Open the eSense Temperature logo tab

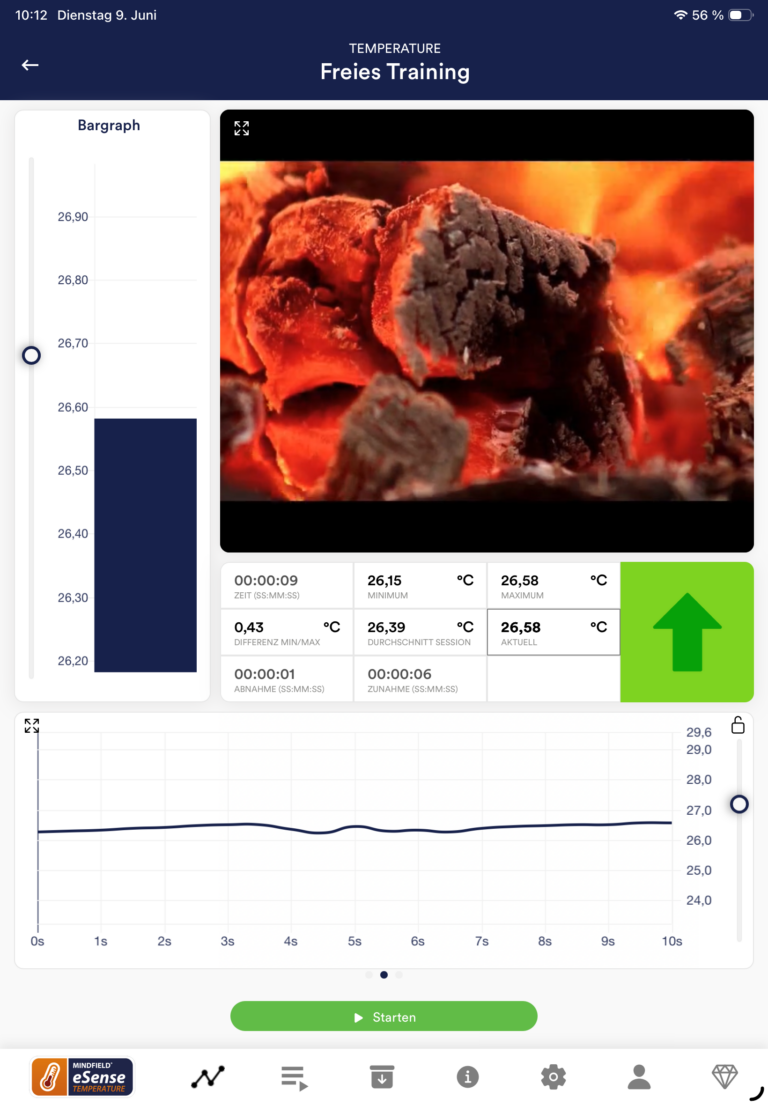(82, 1077)
